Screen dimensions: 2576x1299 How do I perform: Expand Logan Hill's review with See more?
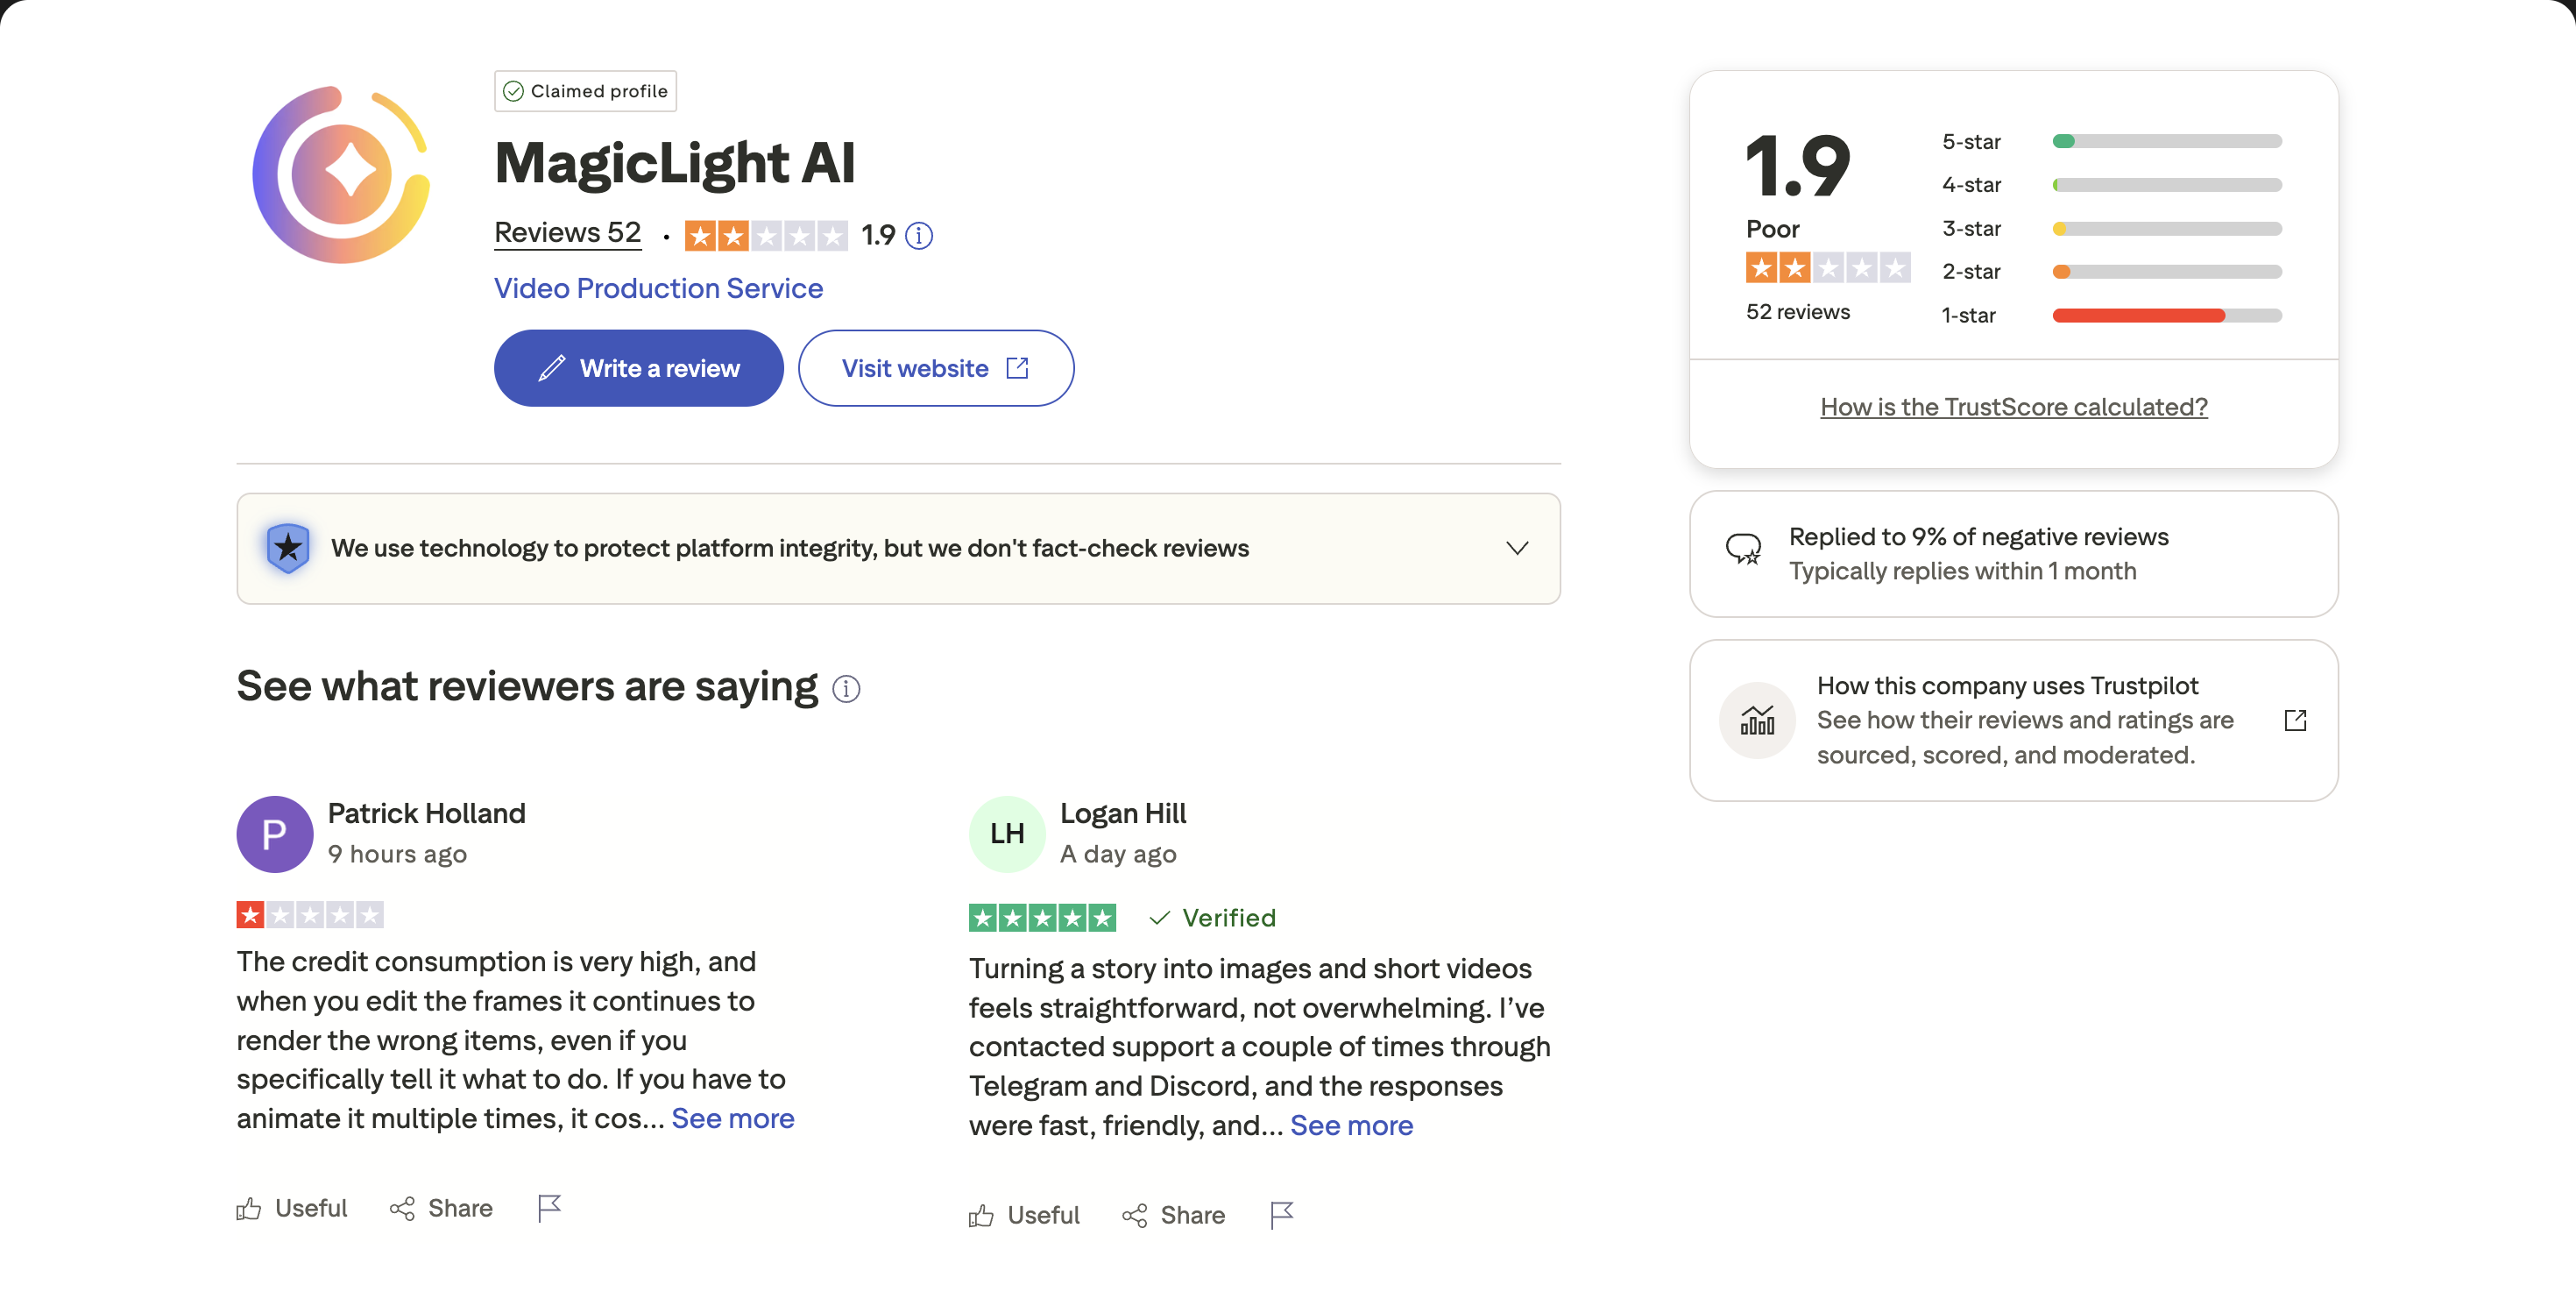(1351, 1125)
